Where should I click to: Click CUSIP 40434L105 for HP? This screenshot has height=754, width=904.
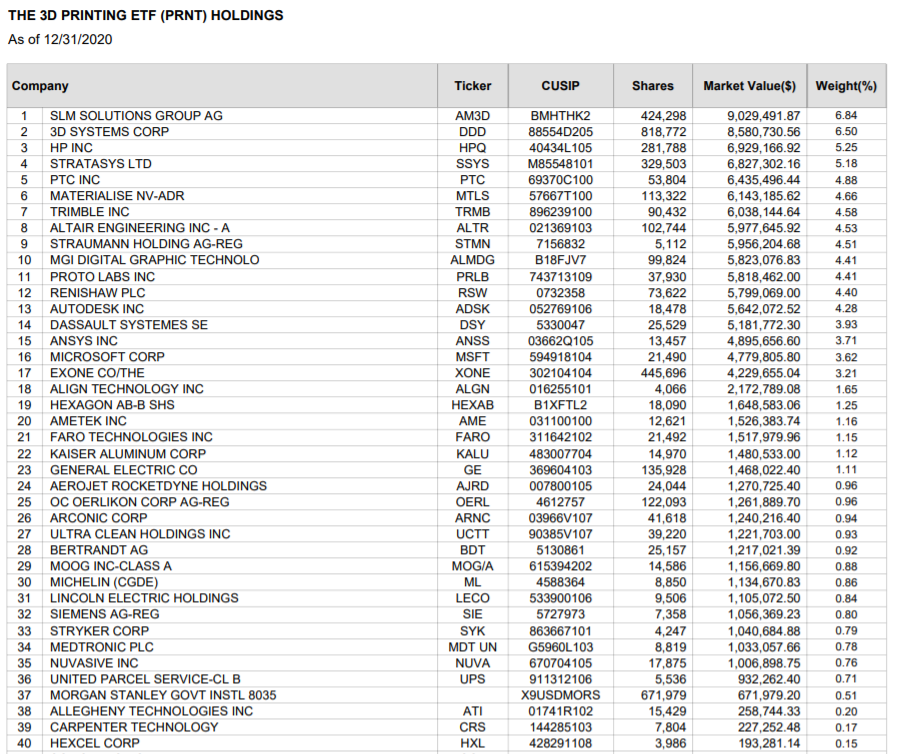tap(560, 148)
